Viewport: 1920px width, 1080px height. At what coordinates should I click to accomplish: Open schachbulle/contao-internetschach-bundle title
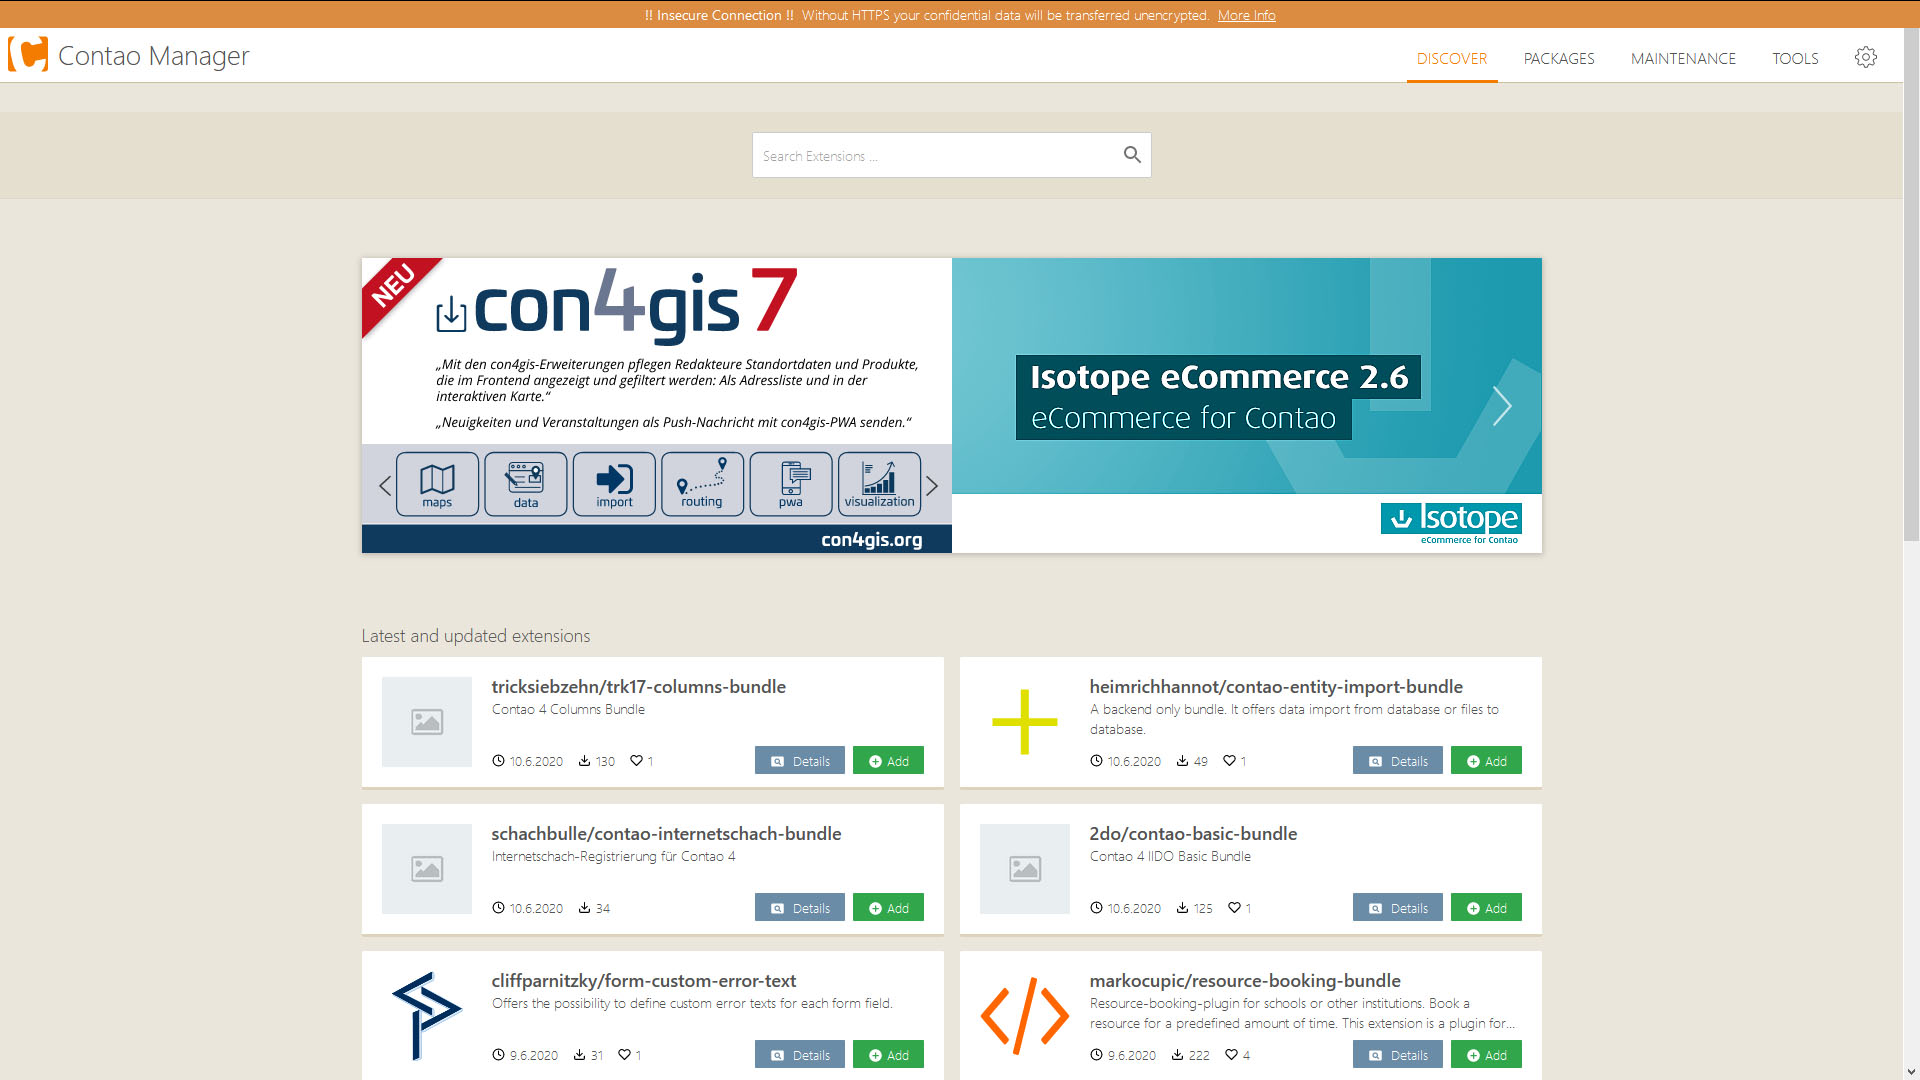click(x=666, y=833)
